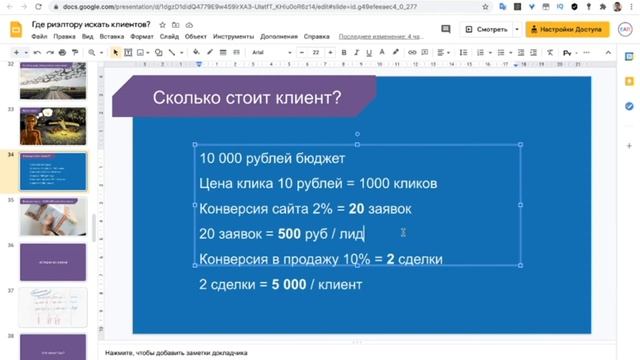Open the Инструменты menu
Screen dimensions: 640x360
233,37
